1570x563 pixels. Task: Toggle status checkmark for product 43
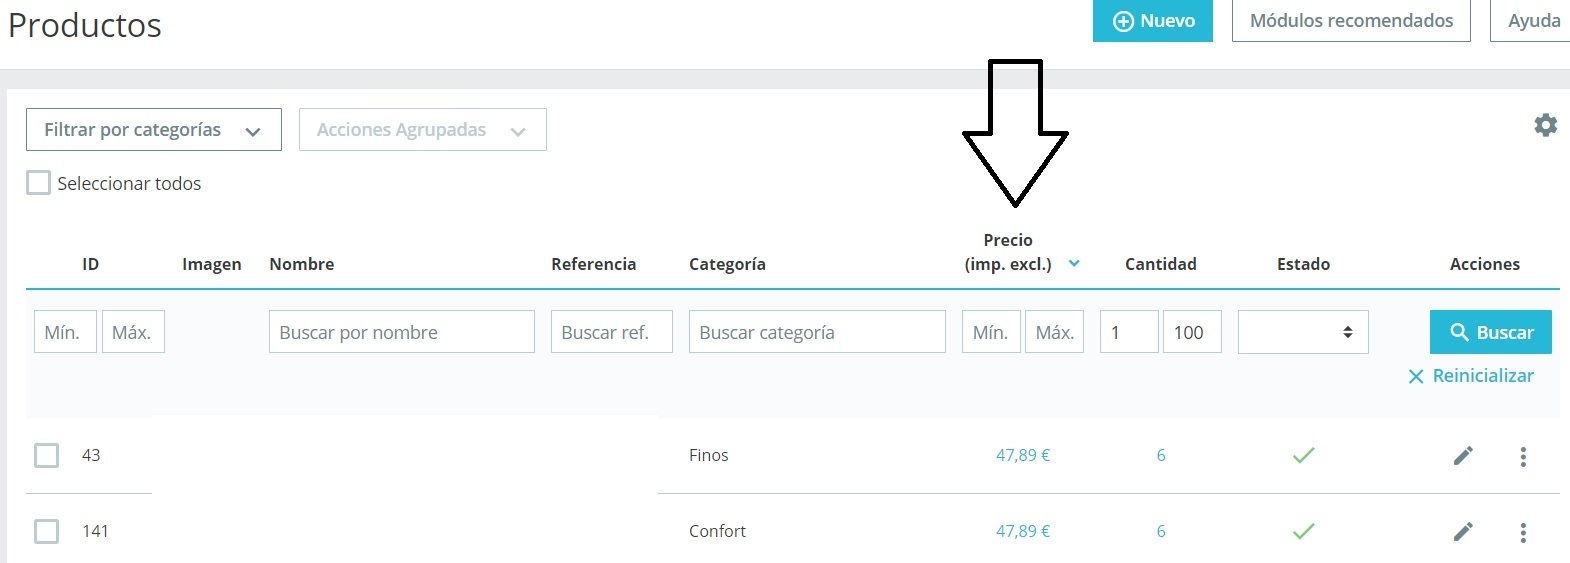1303,456
